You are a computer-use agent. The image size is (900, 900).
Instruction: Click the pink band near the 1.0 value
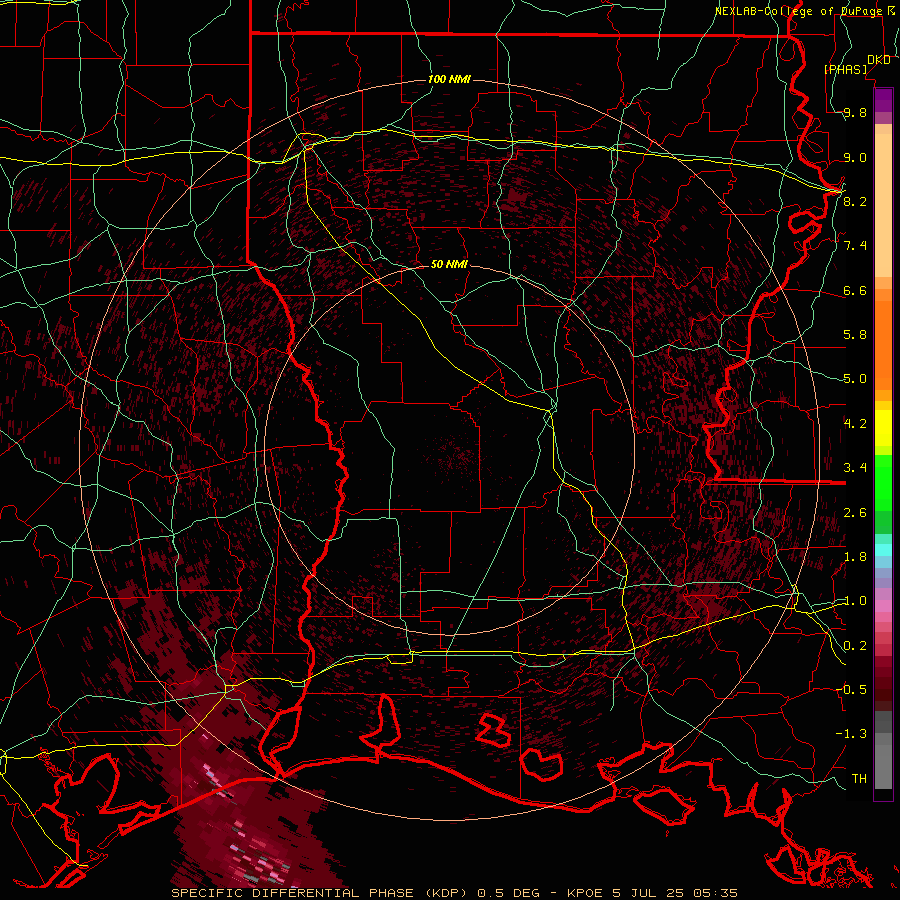click(x=883, y=606)
